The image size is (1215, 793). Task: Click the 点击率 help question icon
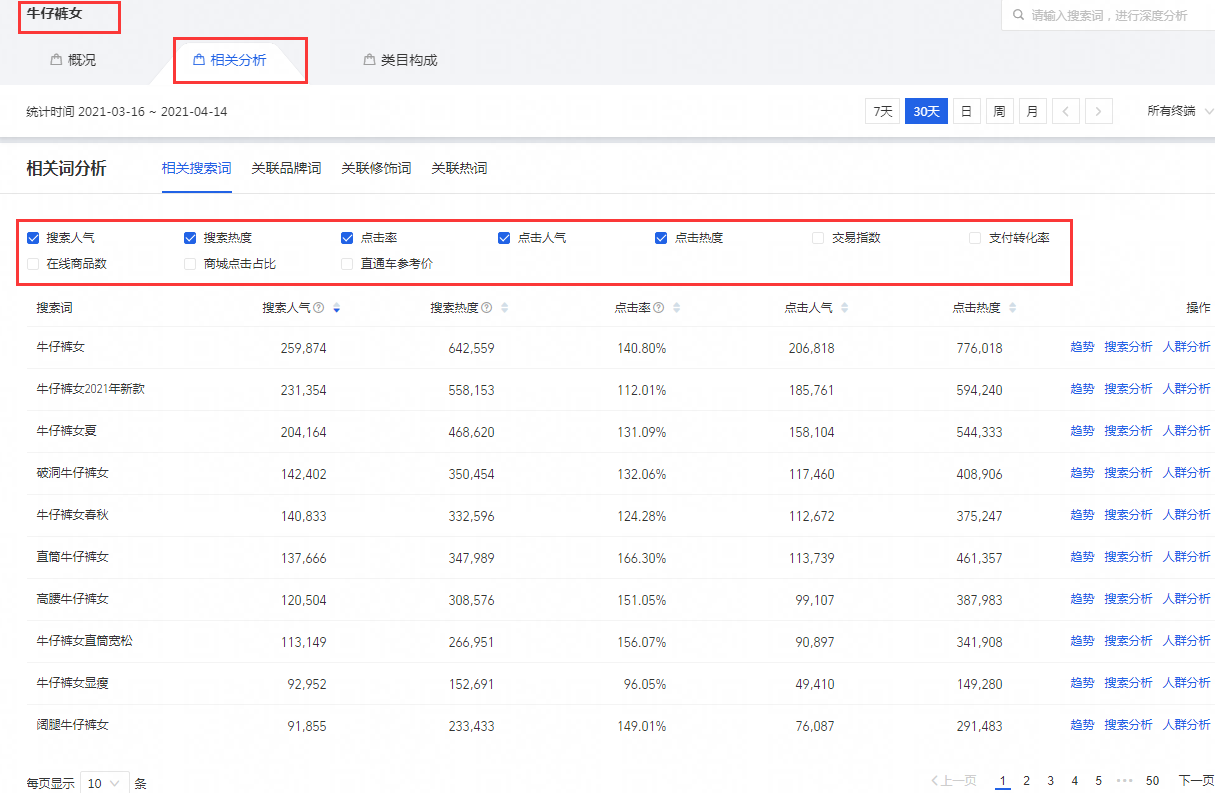click(659, 308)
